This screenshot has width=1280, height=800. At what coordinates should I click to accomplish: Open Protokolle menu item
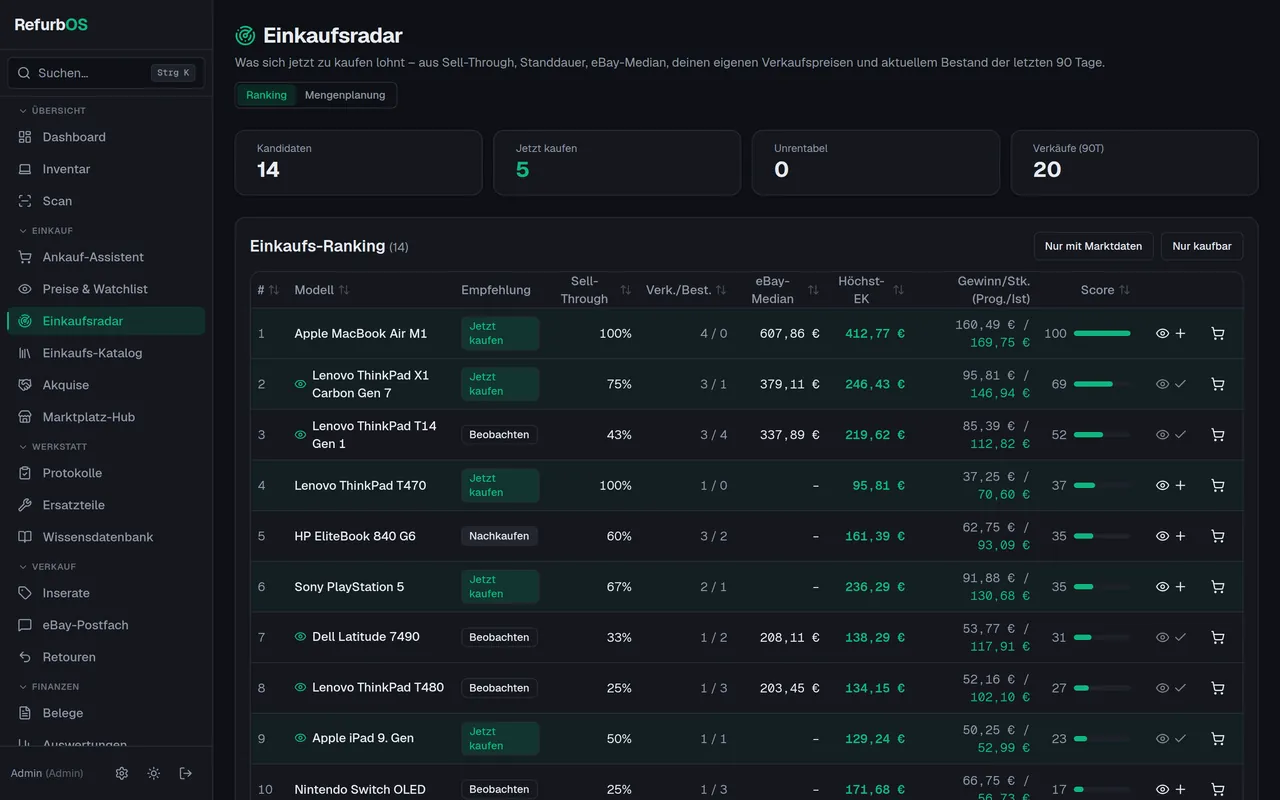point(106,473)
